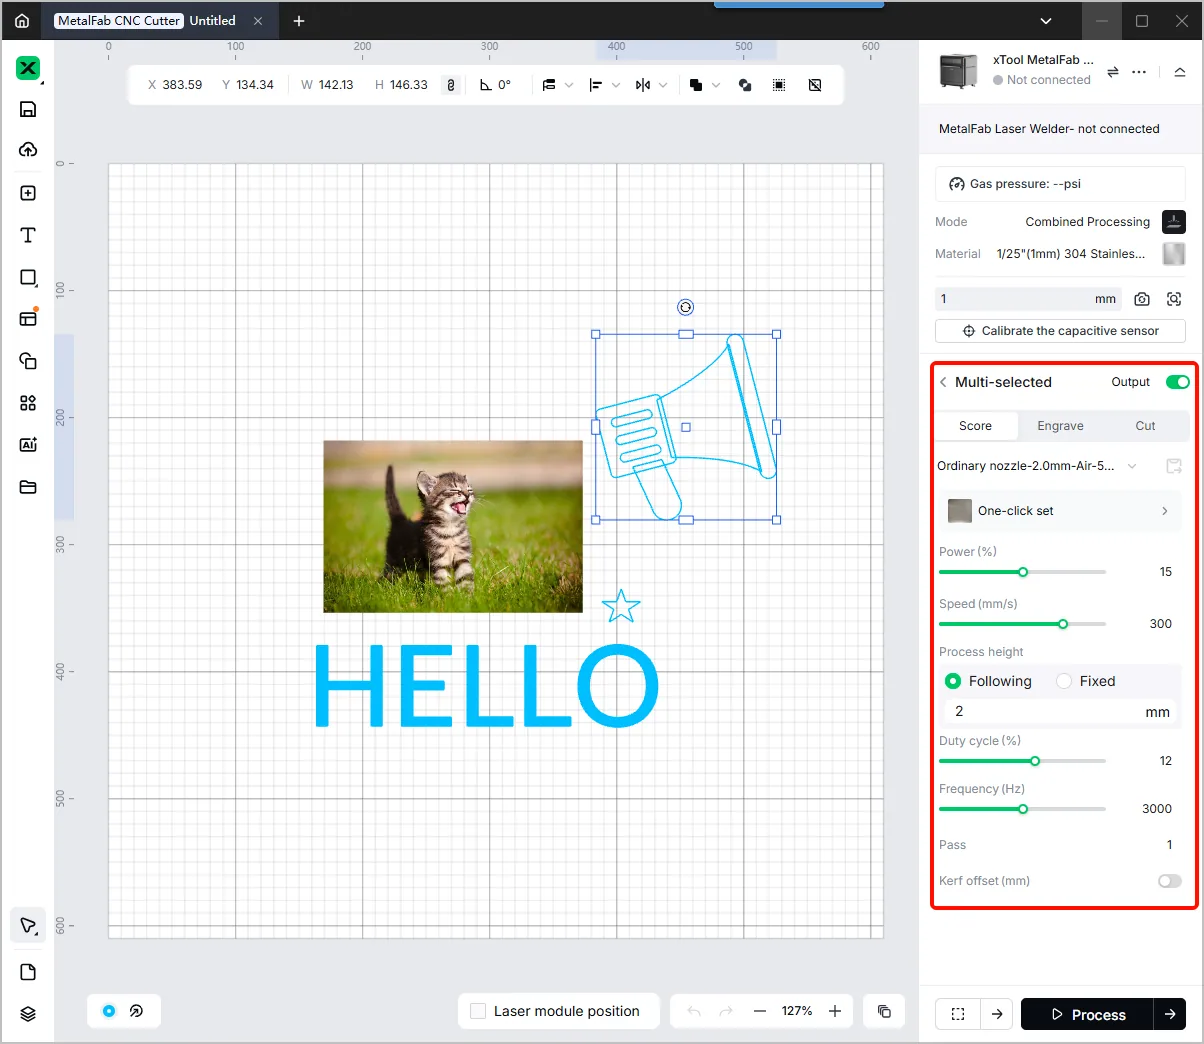
Task: Activate the selection pointer tool at the bottom left
Action: click(x=28, y=926)
